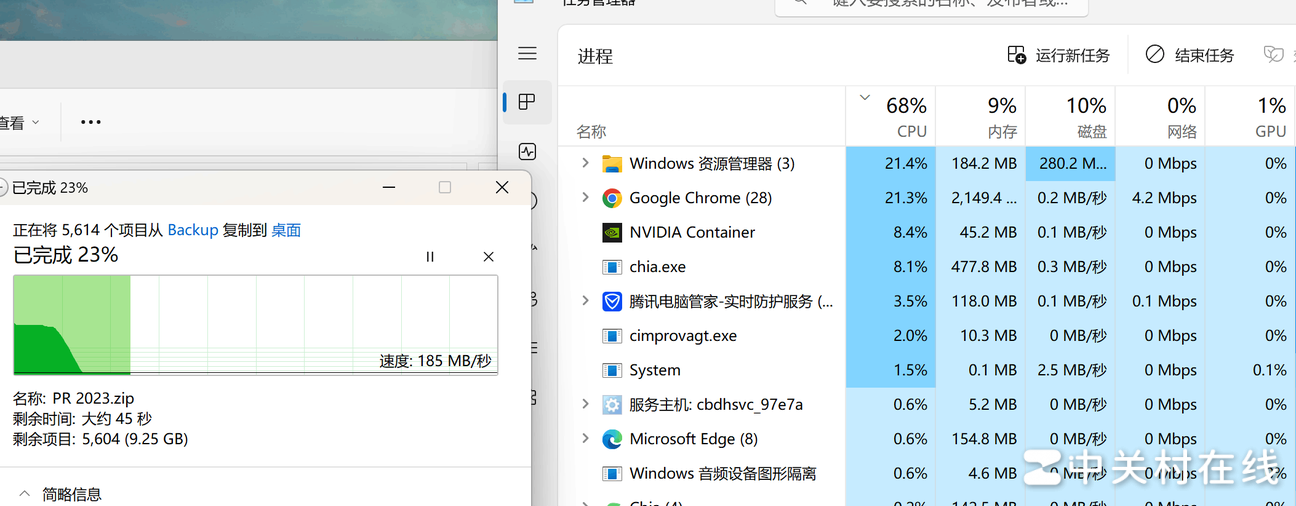This screenshot has width=1296, height=506.
Task: Click the System 2.5 MB/秒 disk value
Action: point(1073,370)
